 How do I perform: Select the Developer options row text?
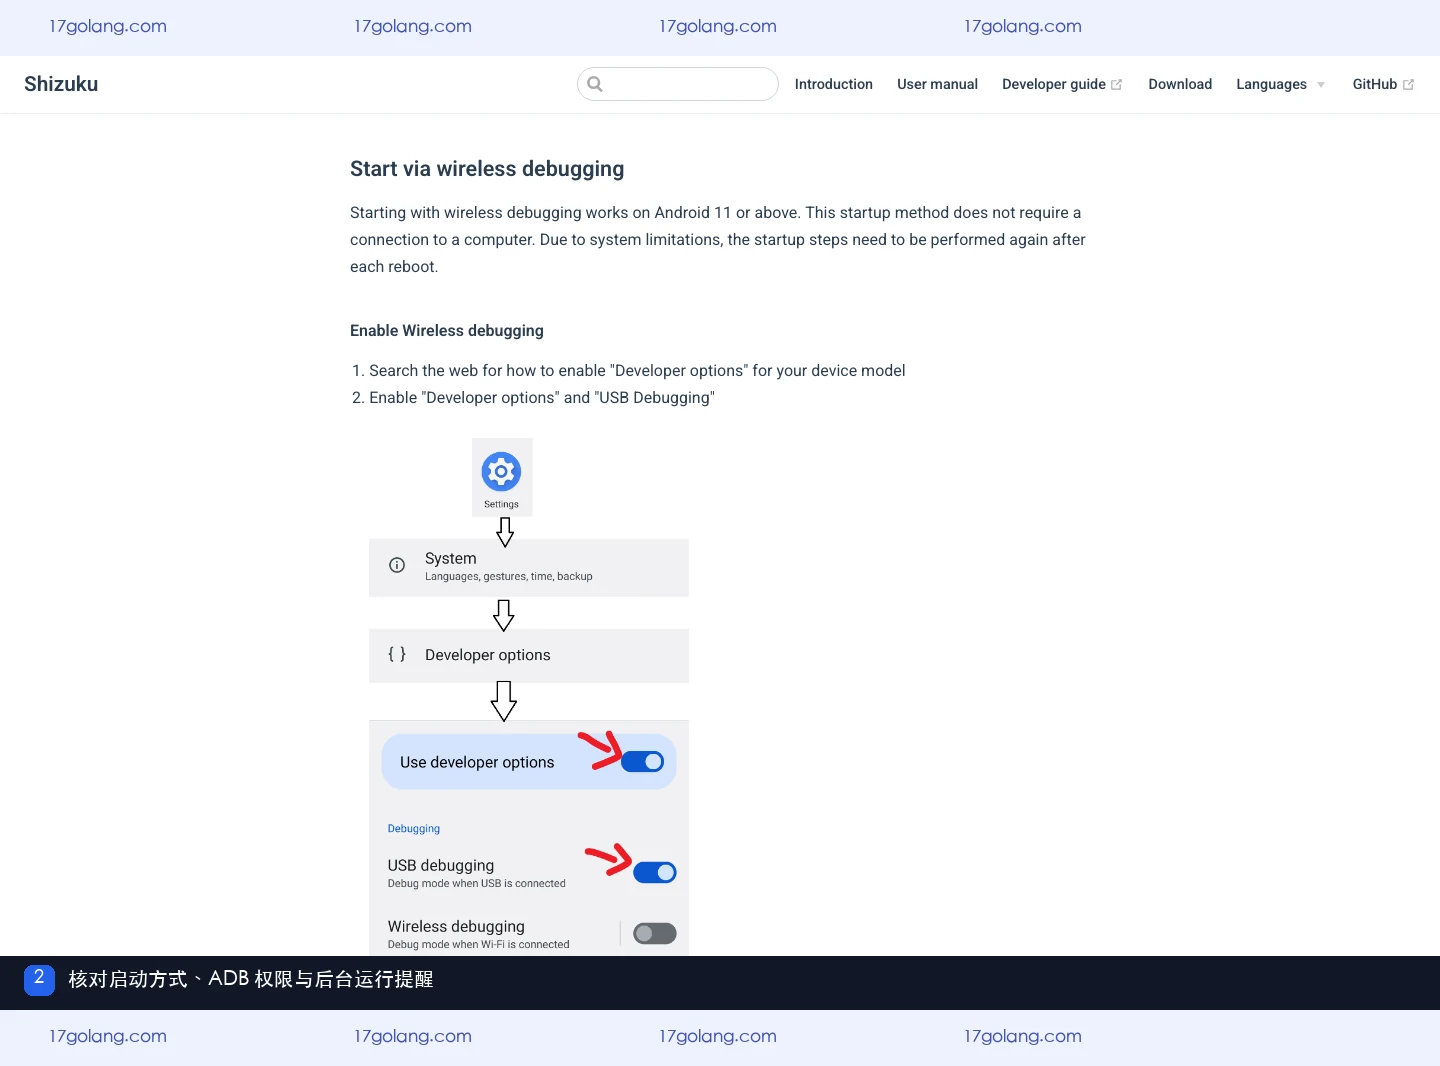[x=488, y=655]
